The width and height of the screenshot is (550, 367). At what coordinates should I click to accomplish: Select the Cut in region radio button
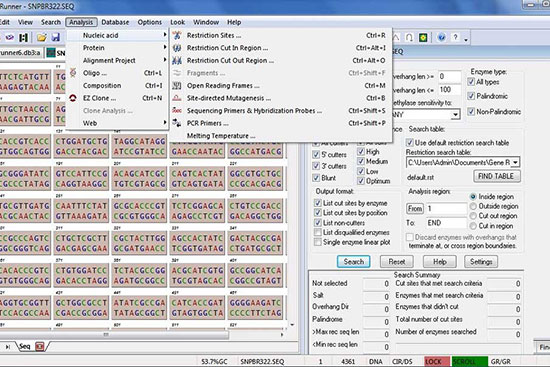pyautogui.click(x=473, y=226)
